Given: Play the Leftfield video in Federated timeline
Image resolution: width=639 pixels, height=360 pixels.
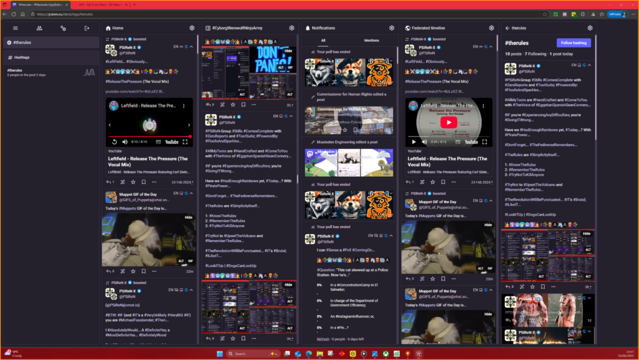Looking at the screenshot, I should pos(449,122).
